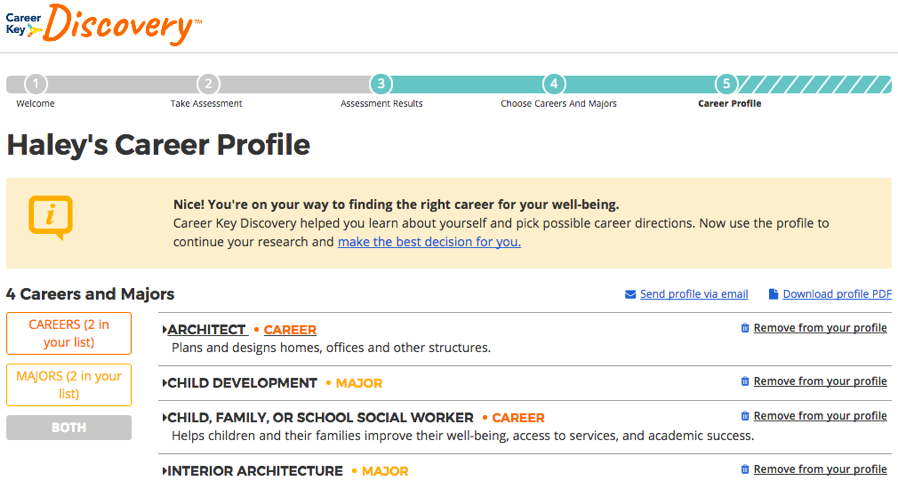This screenshot has height=489, width=898.
Task: Expand the Child Development disclosure triangle
Action: [164, 383]
